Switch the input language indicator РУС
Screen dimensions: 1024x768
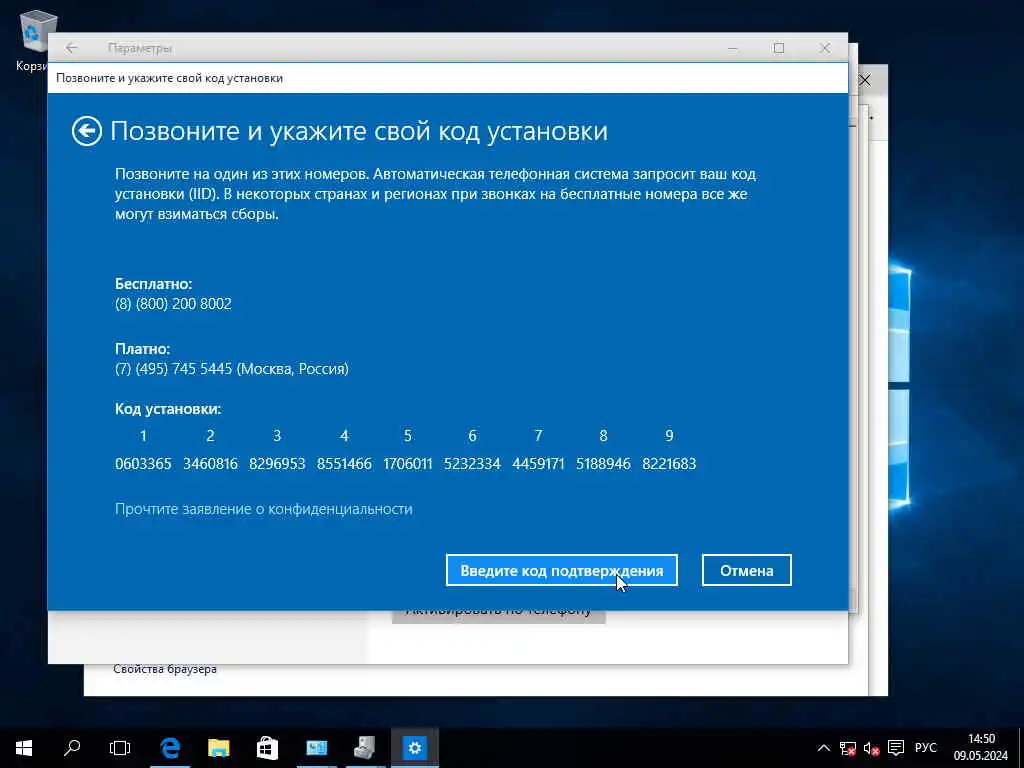tap(925, 748)
